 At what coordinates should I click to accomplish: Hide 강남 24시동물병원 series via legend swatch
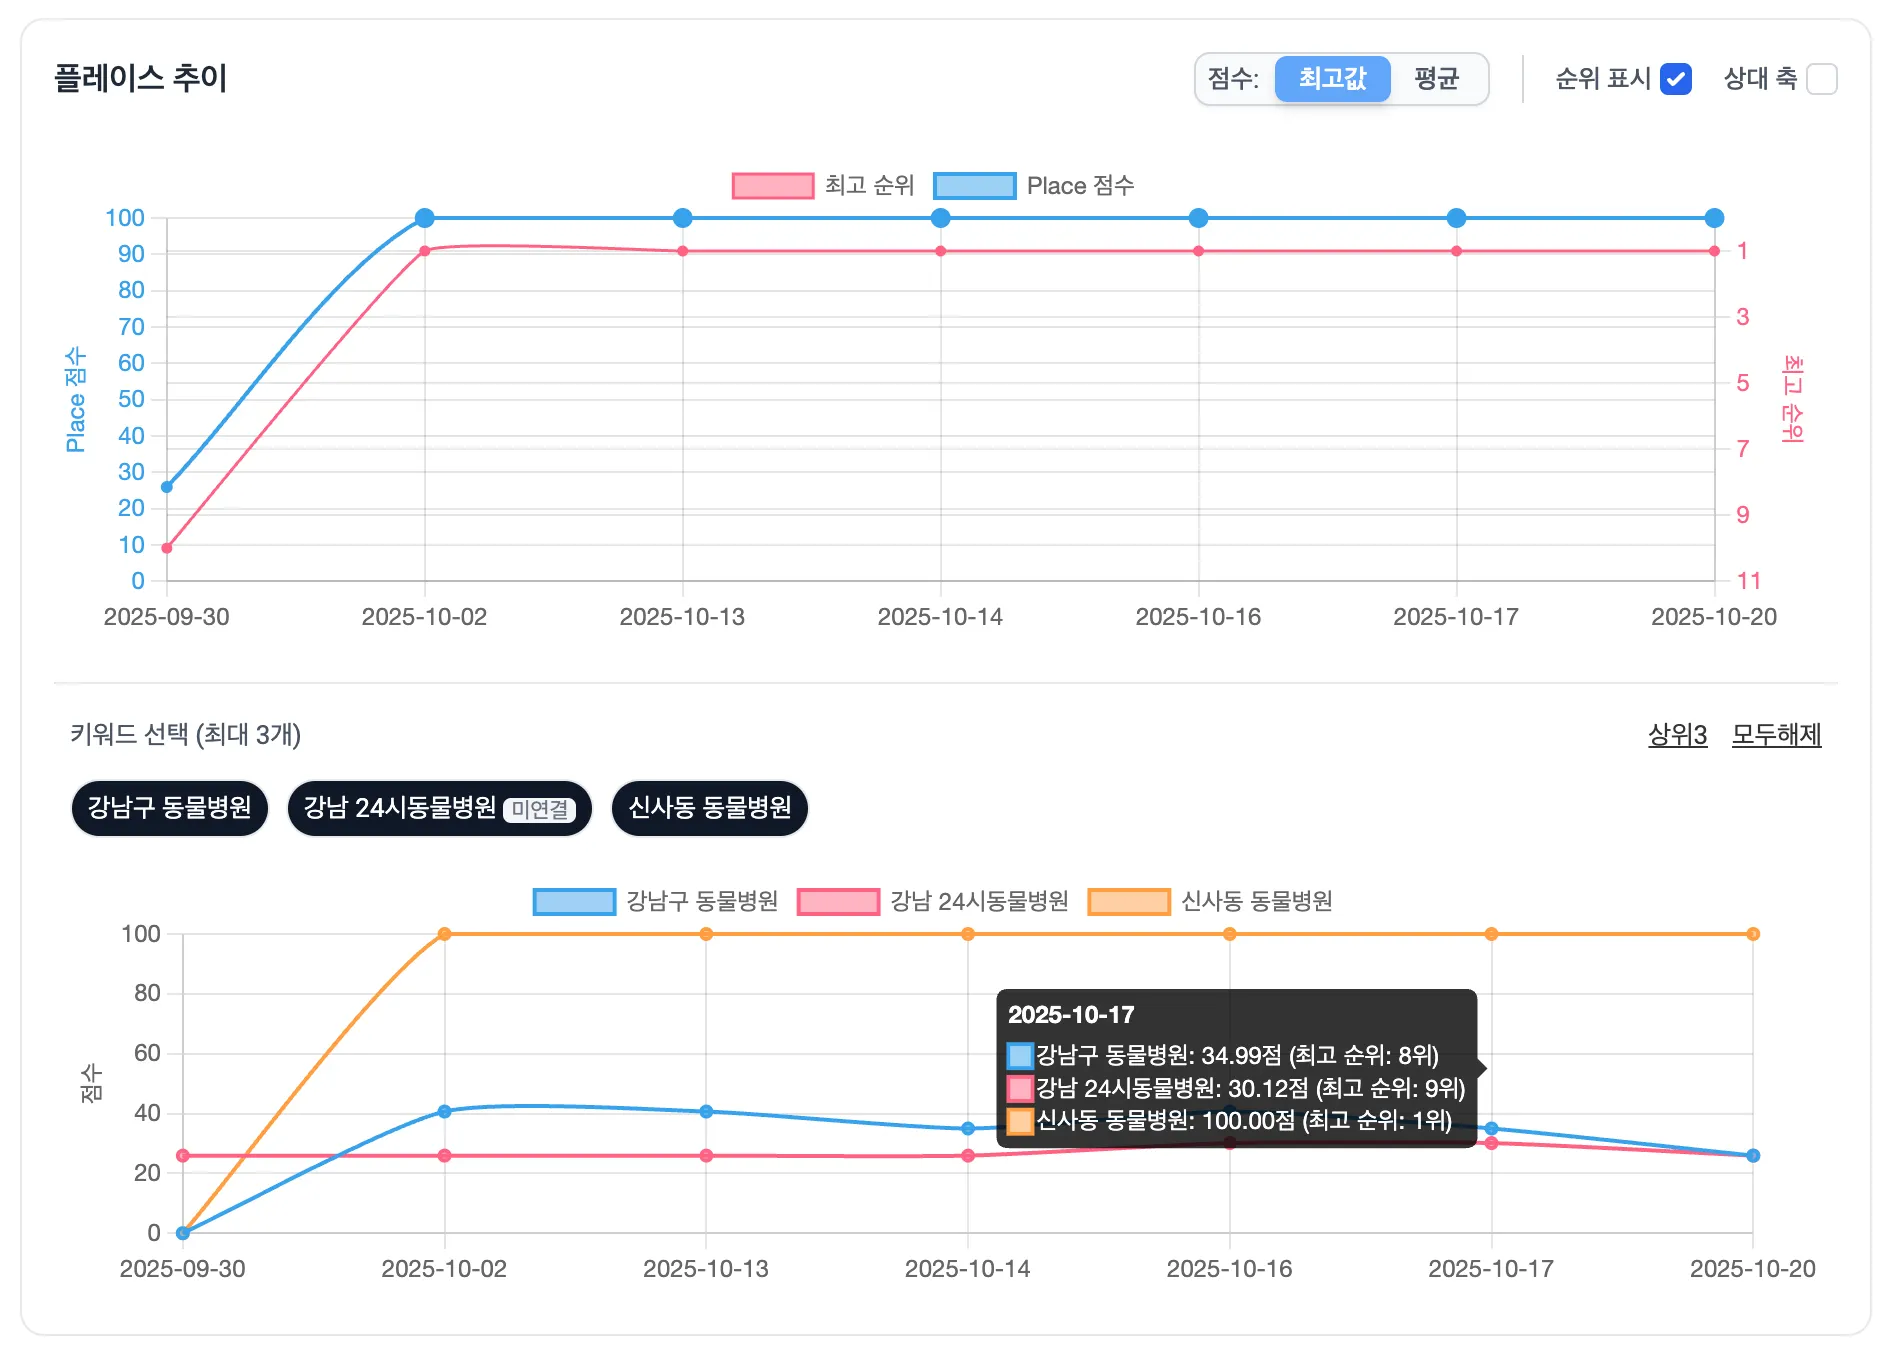[x=838, y=902]
